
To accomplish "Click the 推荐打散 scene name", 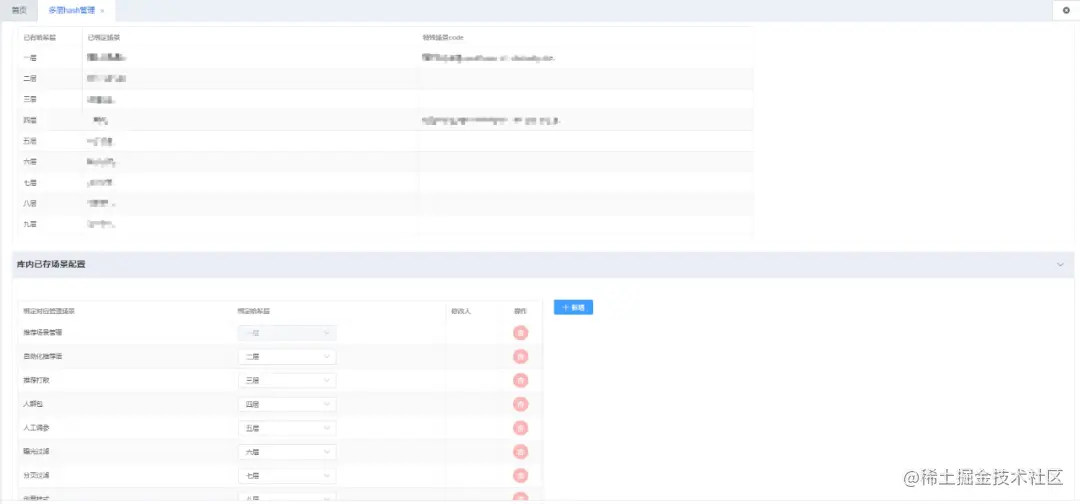I will [36, 380].
